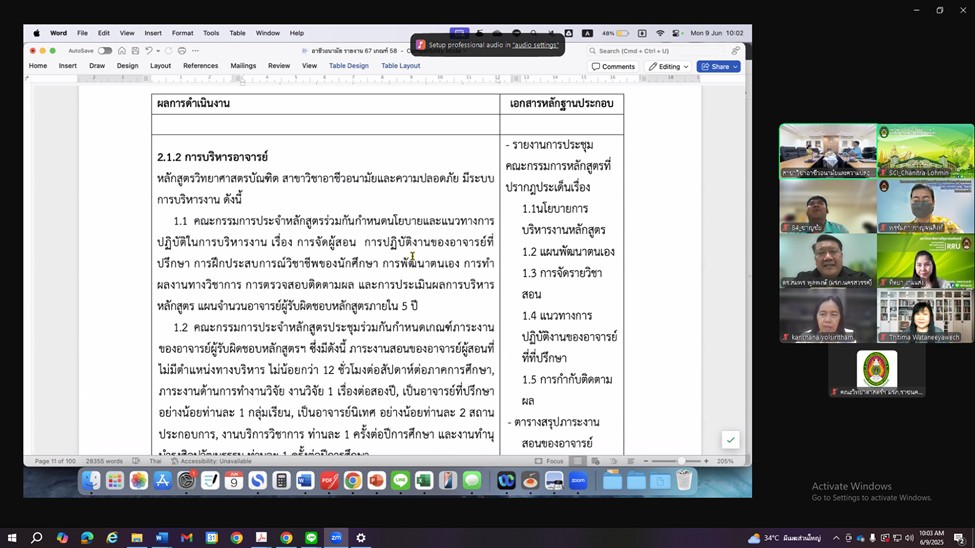Open the LINE app in the Dock
This screenshot has width=975, height=548.
[400, 481]
